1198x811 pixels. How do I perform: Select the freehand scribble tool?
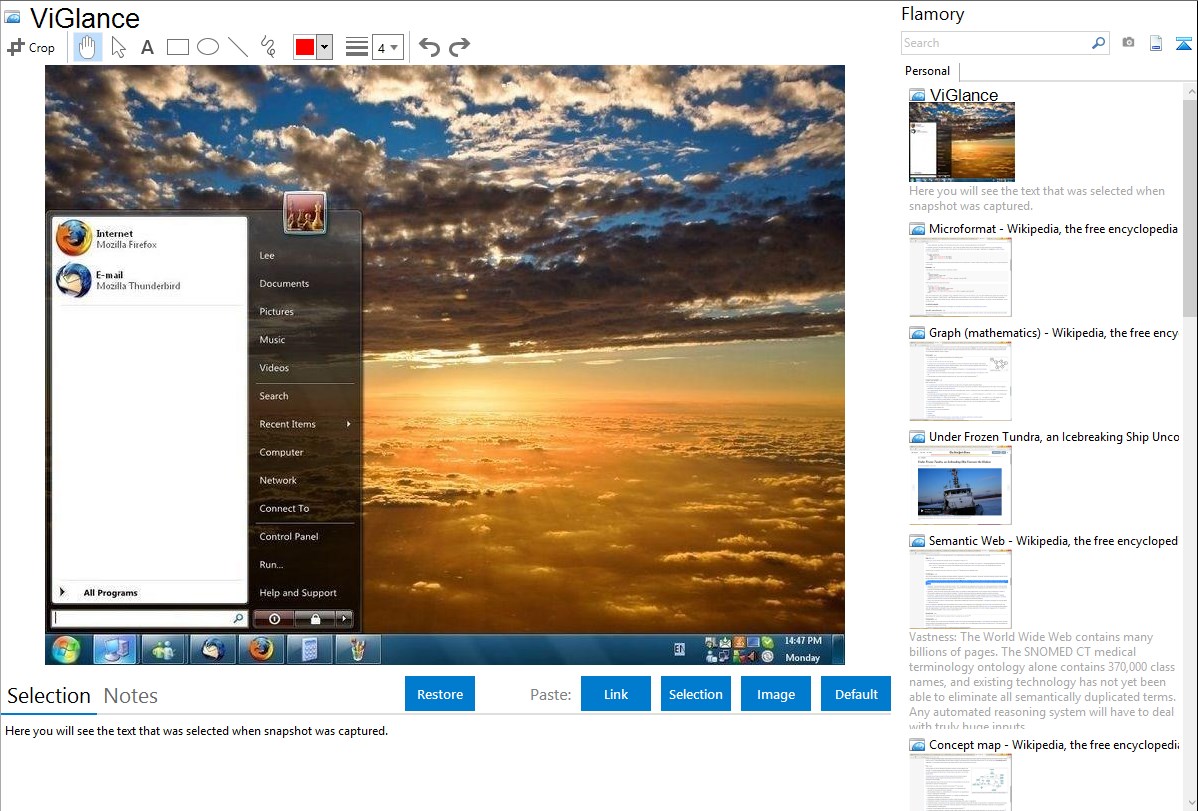268,47
